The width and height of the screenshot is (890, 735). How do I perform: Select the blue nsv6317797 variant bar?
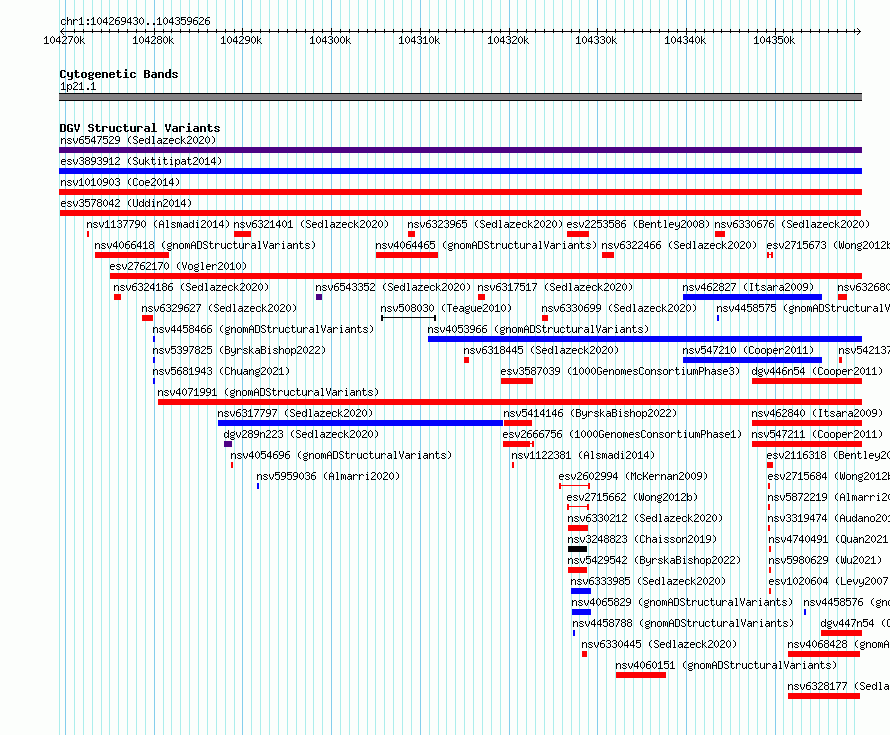point(360,423)
